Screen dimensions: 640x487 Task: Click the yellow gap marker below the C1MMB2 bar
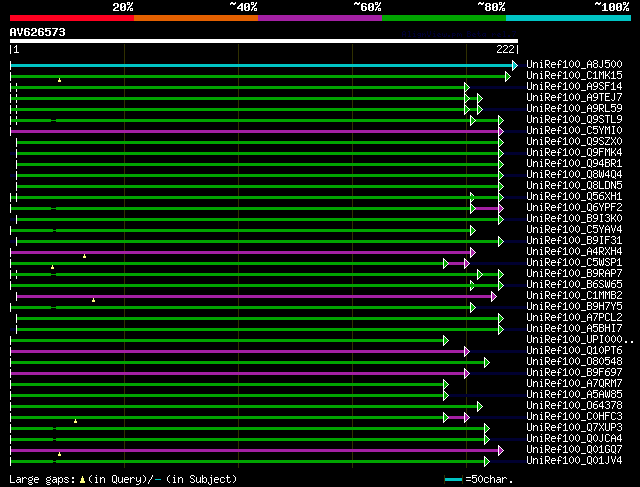coord(93,300)
